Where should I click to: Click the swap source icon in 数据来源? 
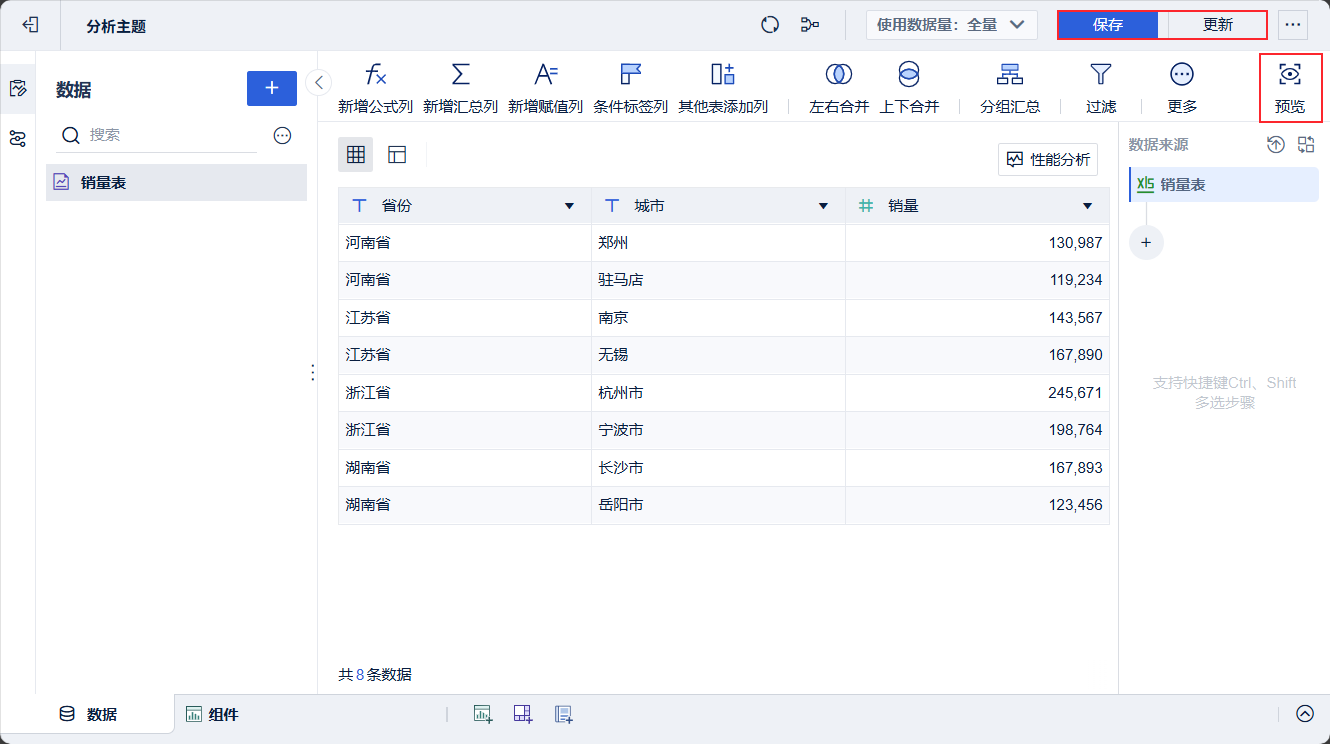[1306, 145]
